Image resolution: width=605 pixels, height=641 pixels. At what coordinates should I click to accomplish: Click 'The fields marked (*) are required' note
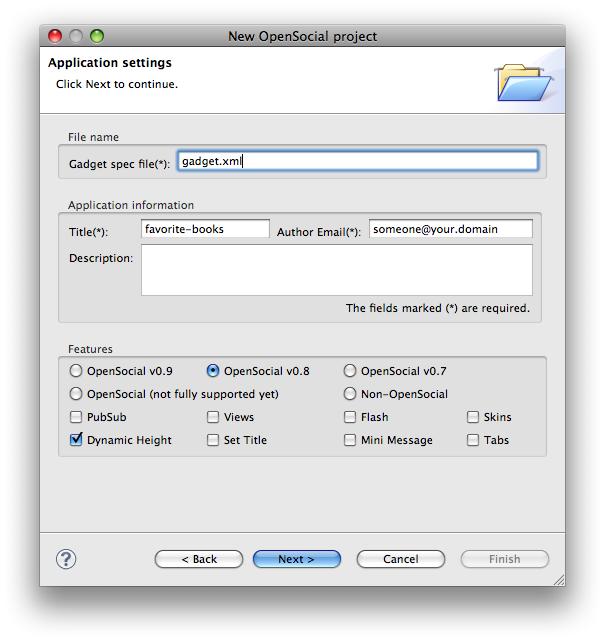coord(438,308)
